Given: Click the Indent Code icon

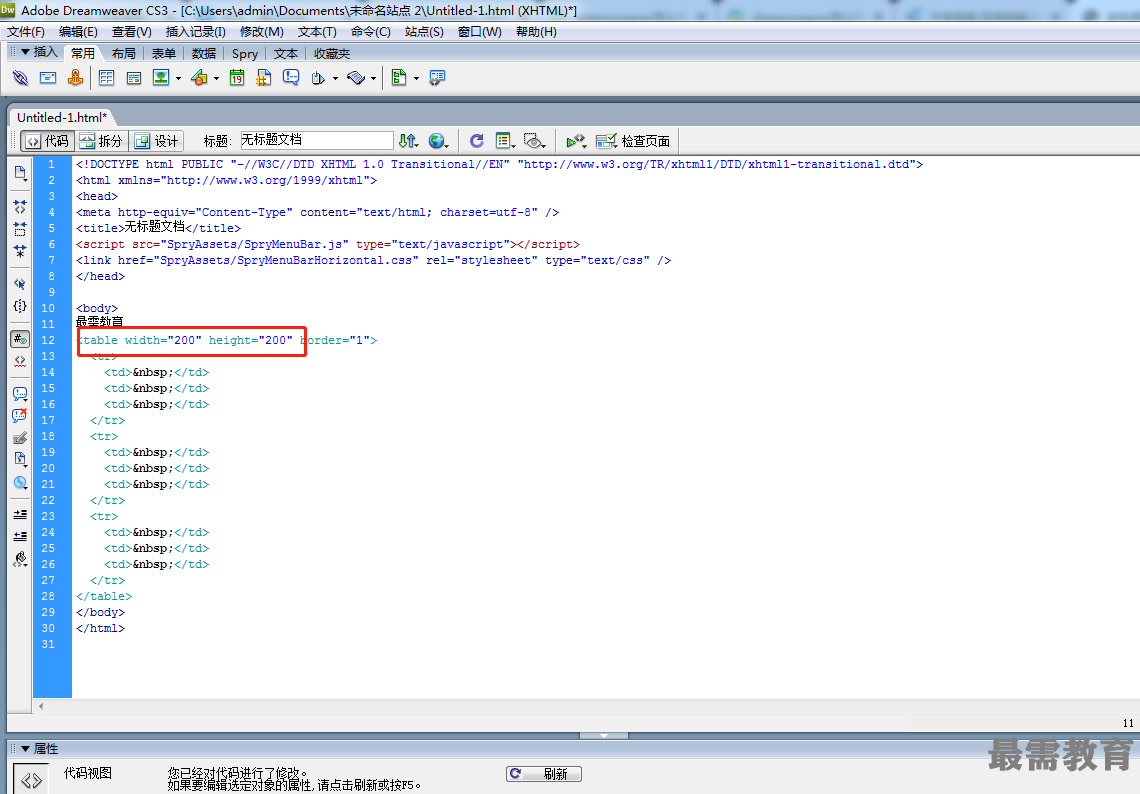Looking at the screenshot, I should click(20, 515).
